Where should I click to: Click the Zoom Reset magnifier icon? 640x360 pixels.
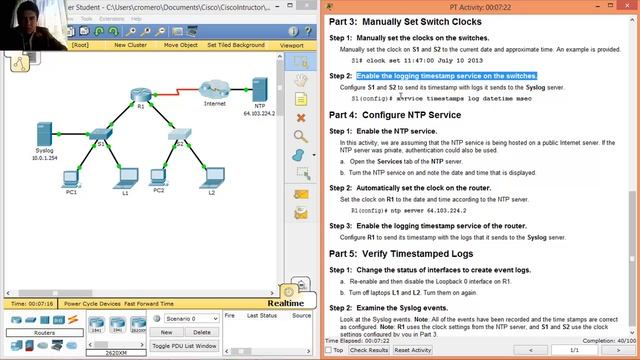coord(146,31)
